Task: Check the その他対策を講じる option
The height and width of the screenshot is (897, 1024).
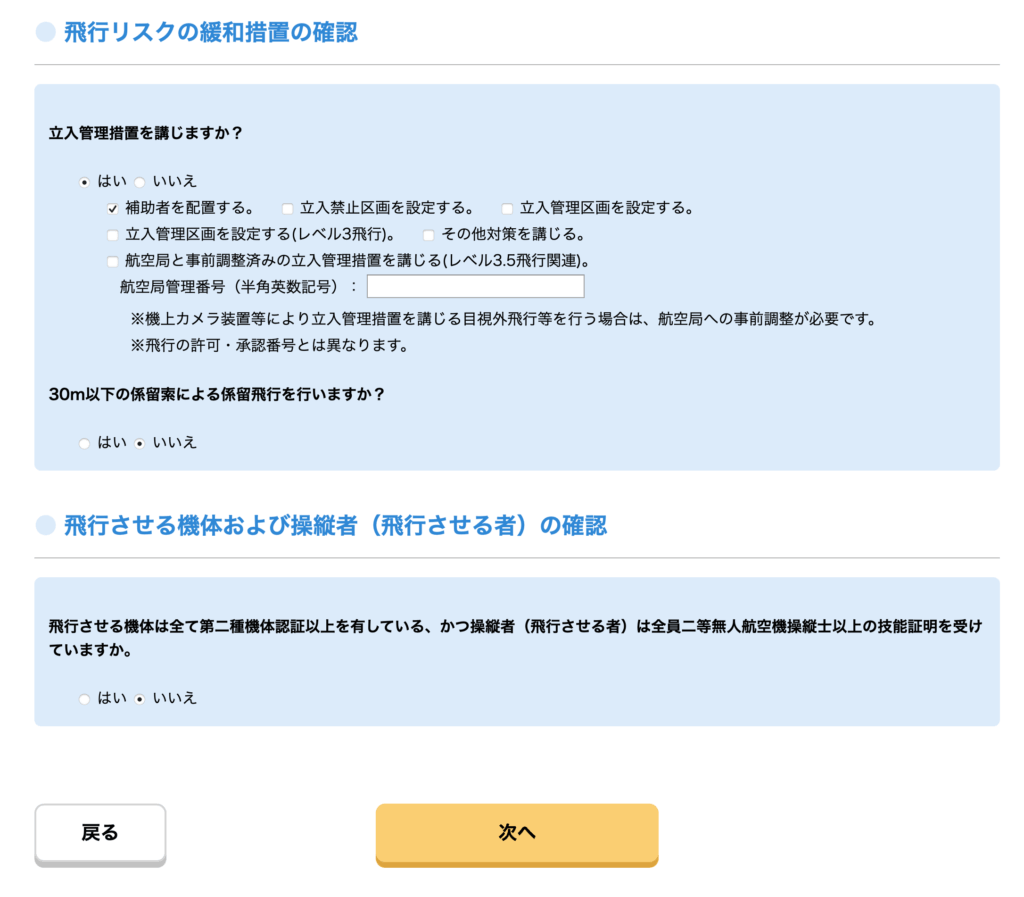Action: tap(428, 236)
